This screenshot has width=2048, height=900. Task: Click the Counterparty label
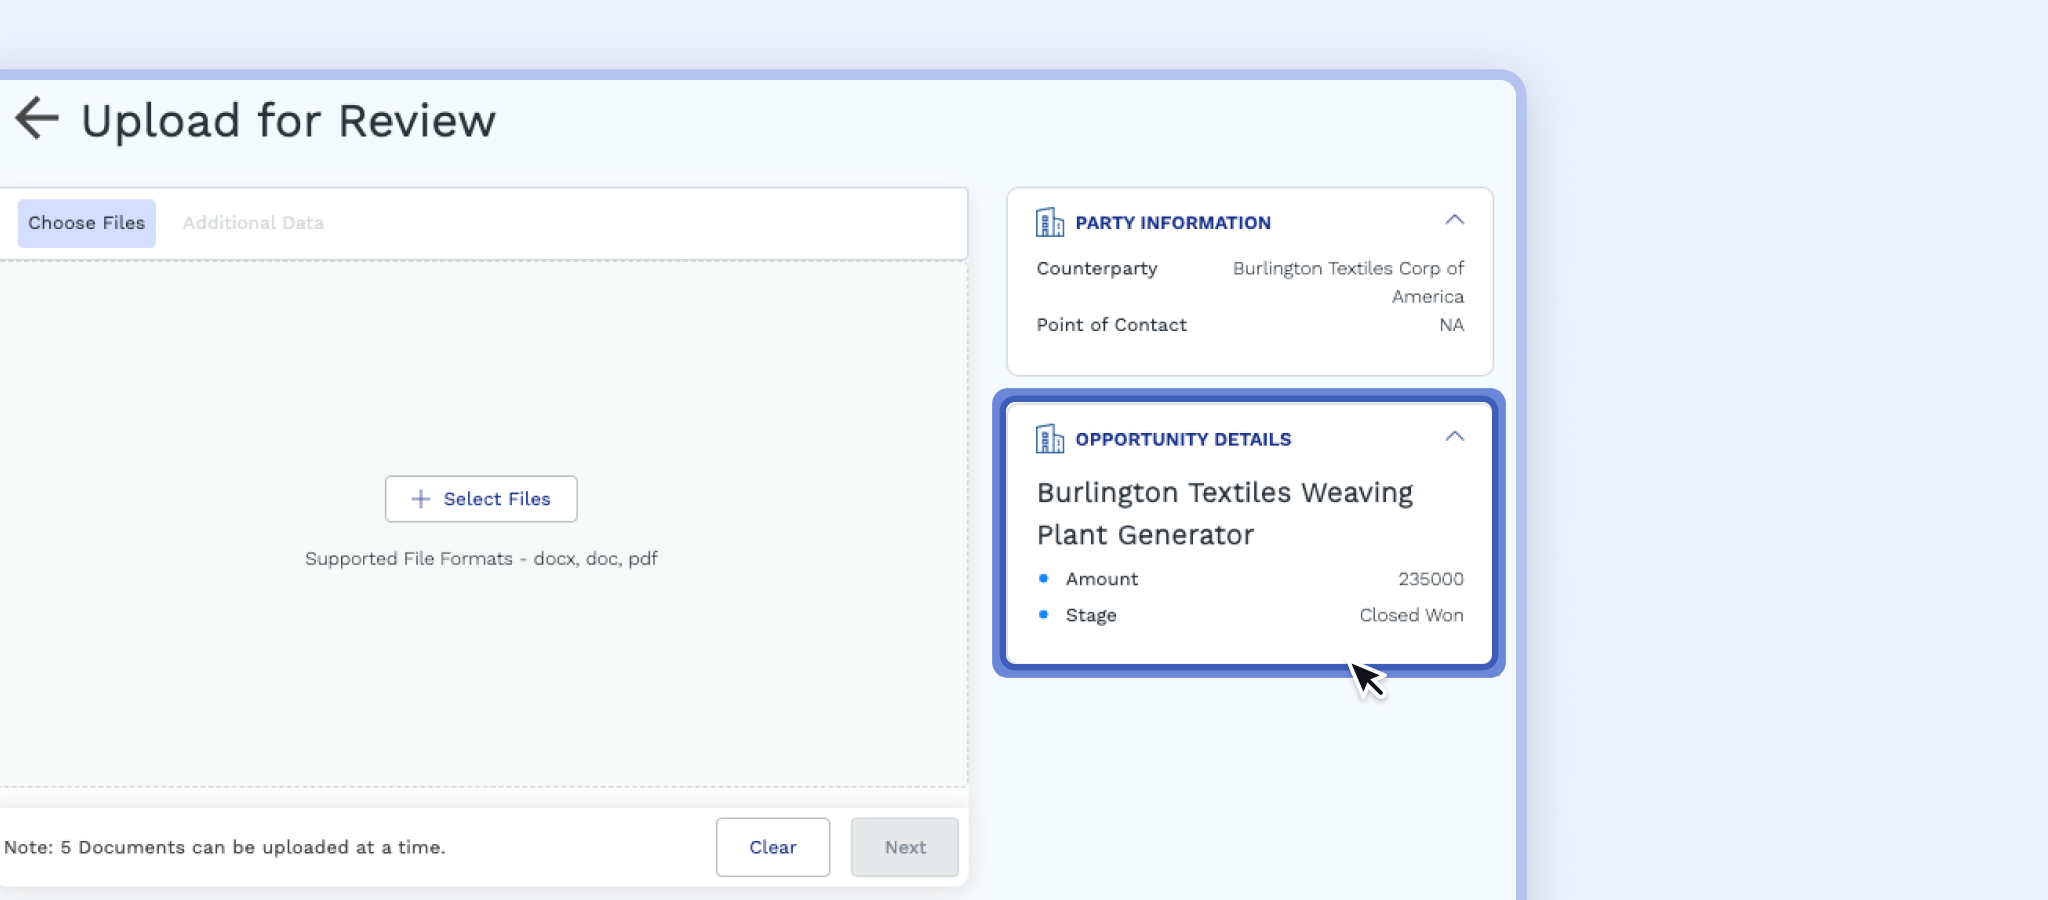click(1097, 269)
